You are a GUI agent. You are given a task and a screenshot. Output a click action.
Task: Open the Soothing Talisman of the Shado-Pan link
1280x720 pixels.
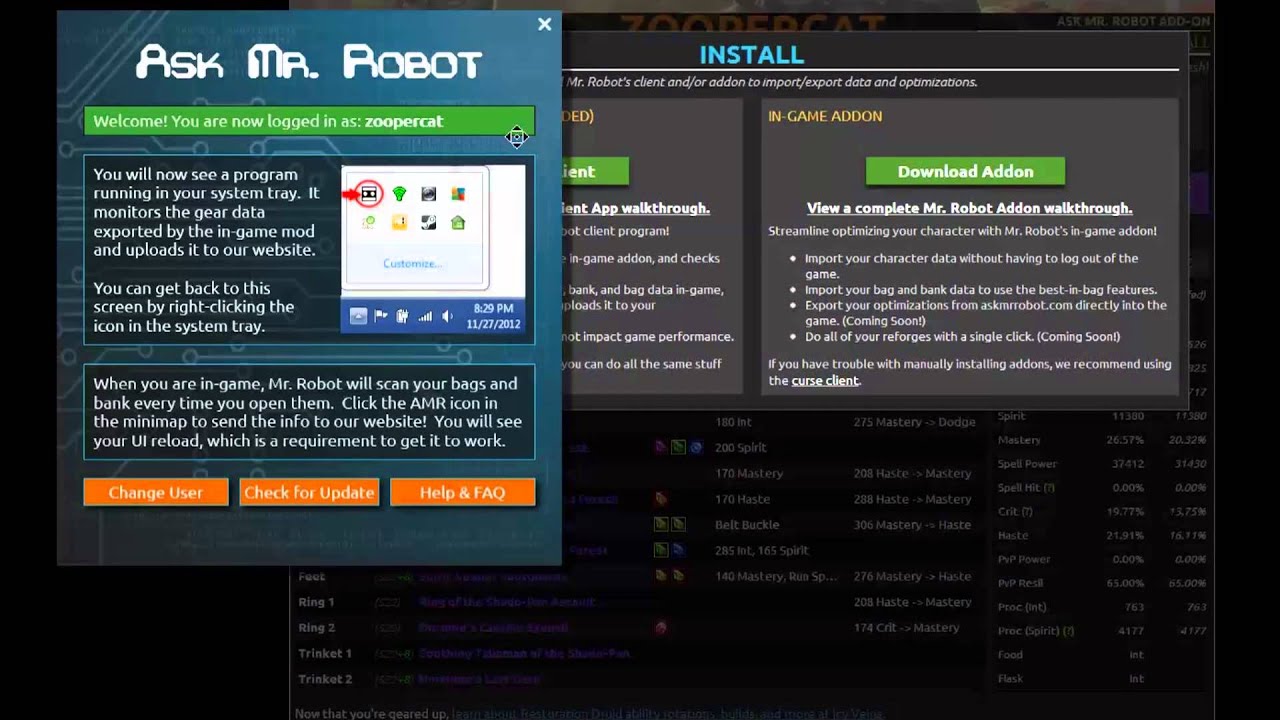tap(525, 653)
